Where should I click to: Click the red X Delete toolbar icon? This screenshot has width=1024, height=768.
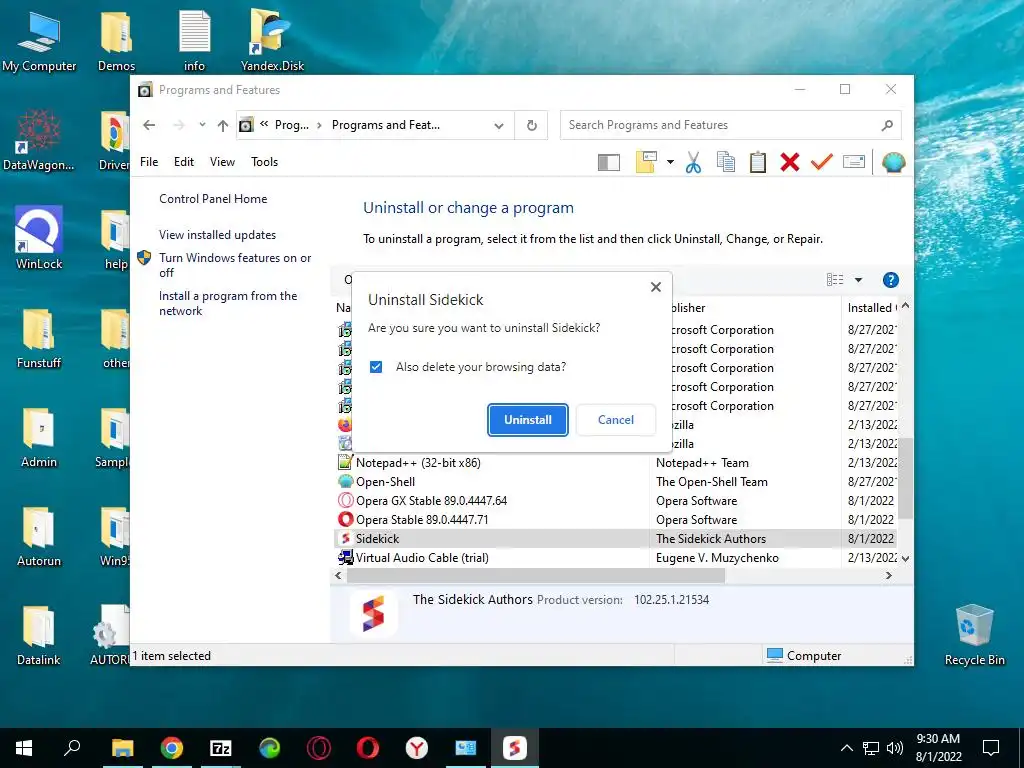click(790, 162)
